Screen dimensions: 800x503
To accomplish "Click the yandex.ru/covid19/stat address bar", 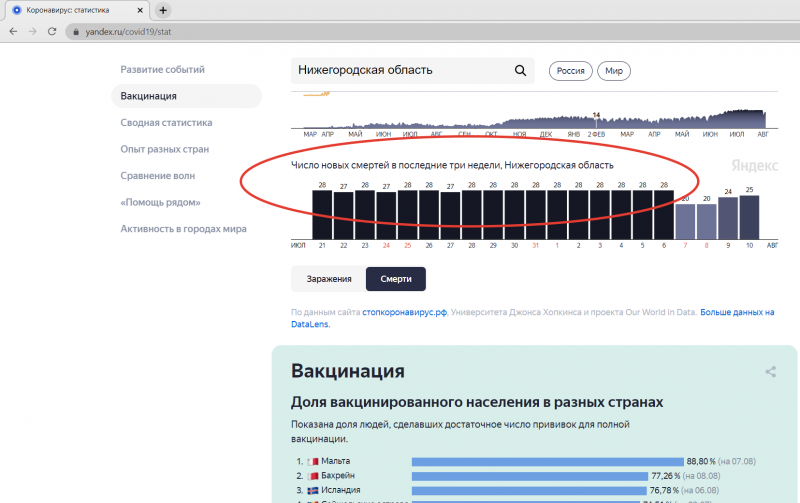I will [x=431, y=32].
